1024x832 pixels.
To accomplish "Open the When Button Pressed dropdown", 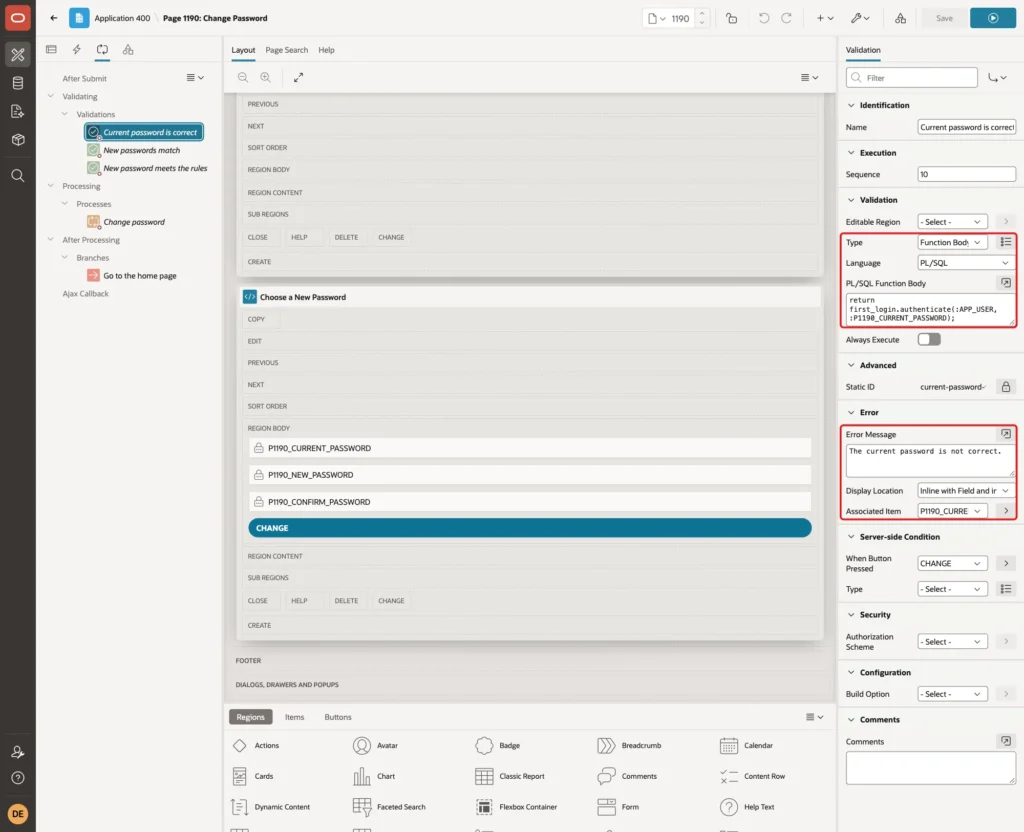I will [952, 563].
